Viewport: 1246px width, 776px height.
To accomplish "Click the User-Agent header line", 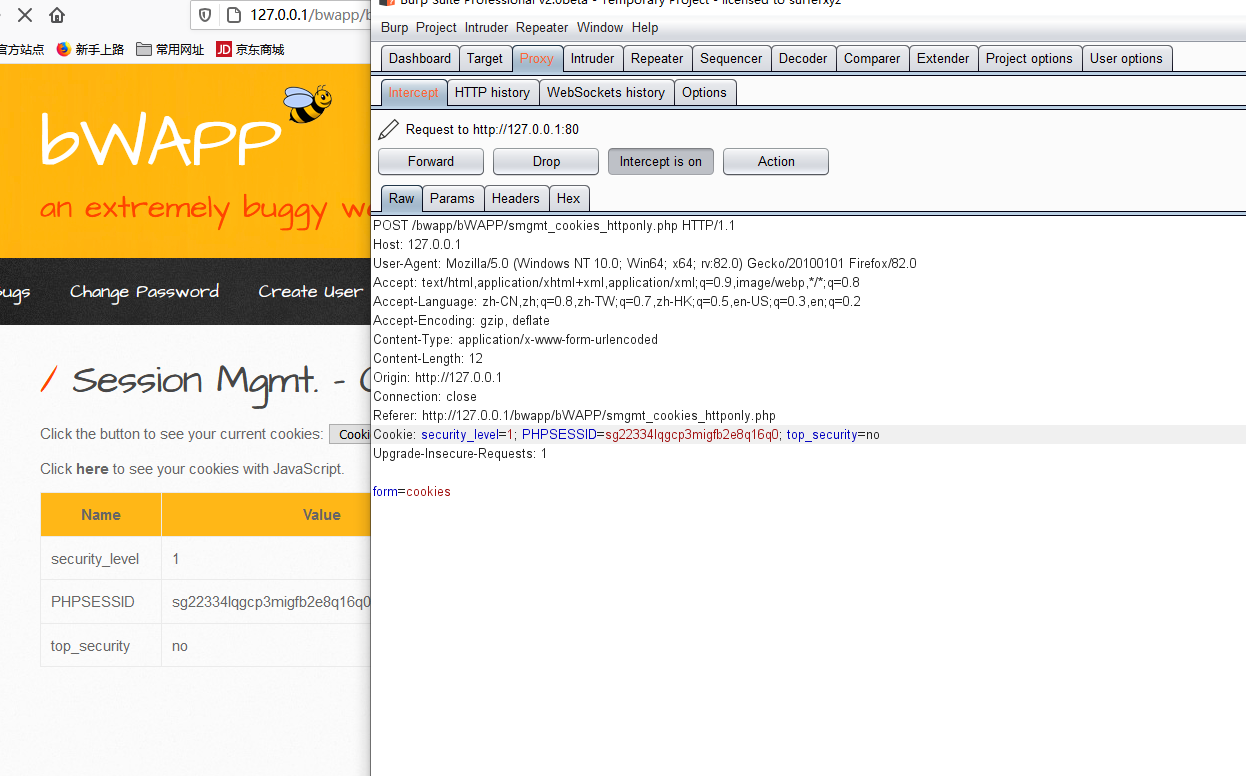I will pos(645,263).
